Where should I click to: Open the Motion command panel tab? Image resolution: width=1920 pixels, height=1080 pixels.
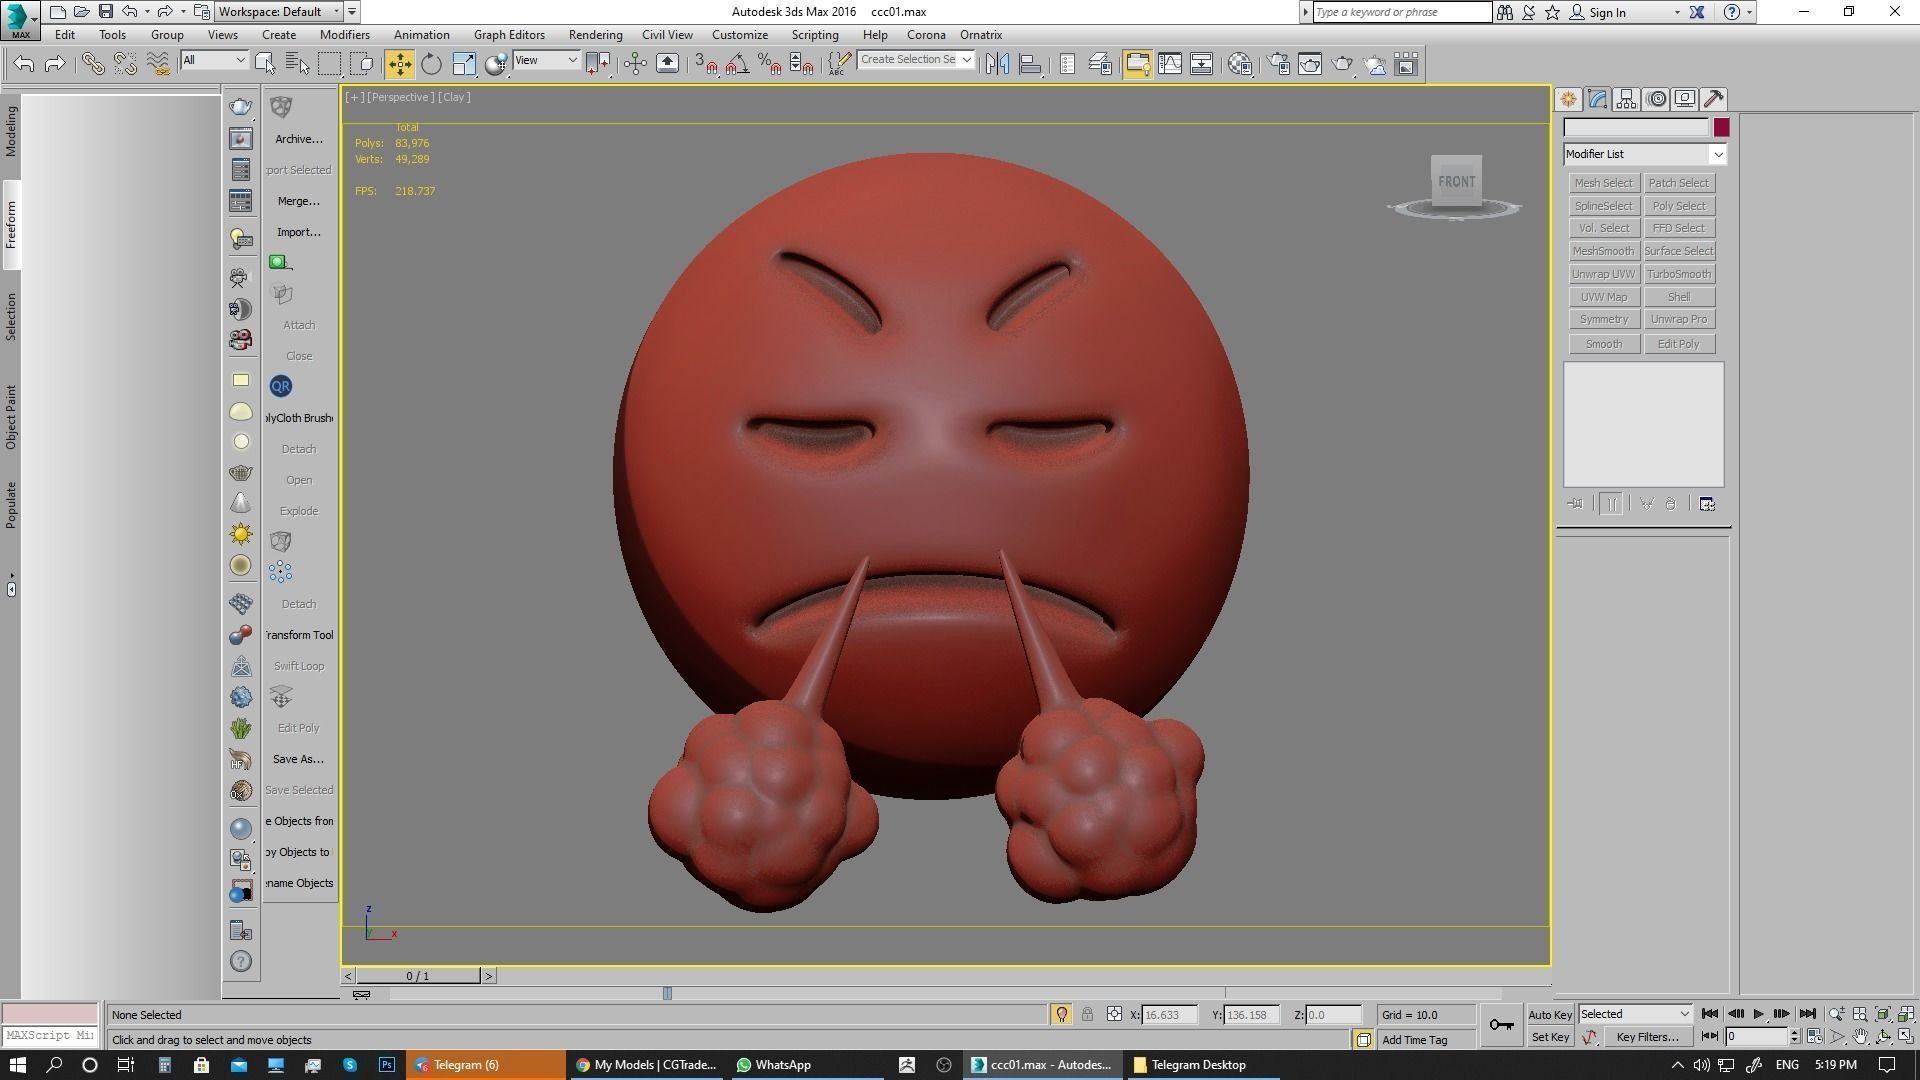click(x=1657, y=99)
